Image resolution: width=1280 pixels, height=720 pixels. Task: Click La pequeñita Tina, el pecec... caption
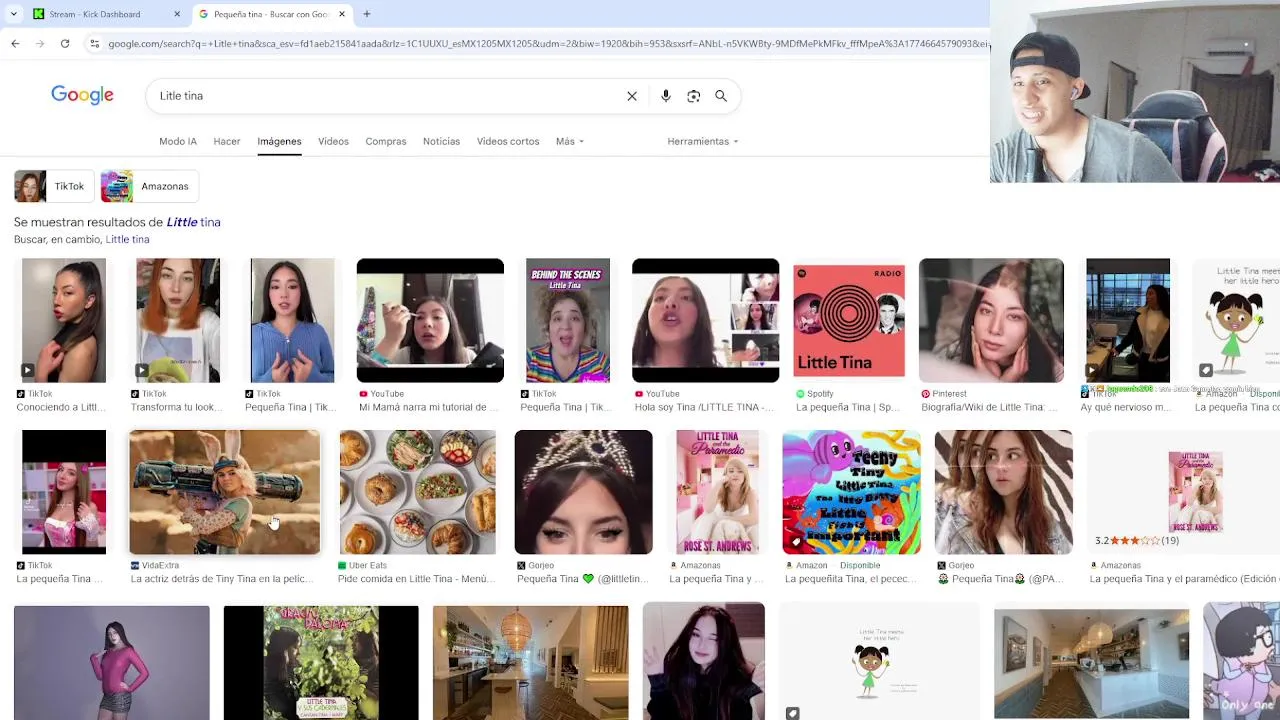(x=851, y=579)
